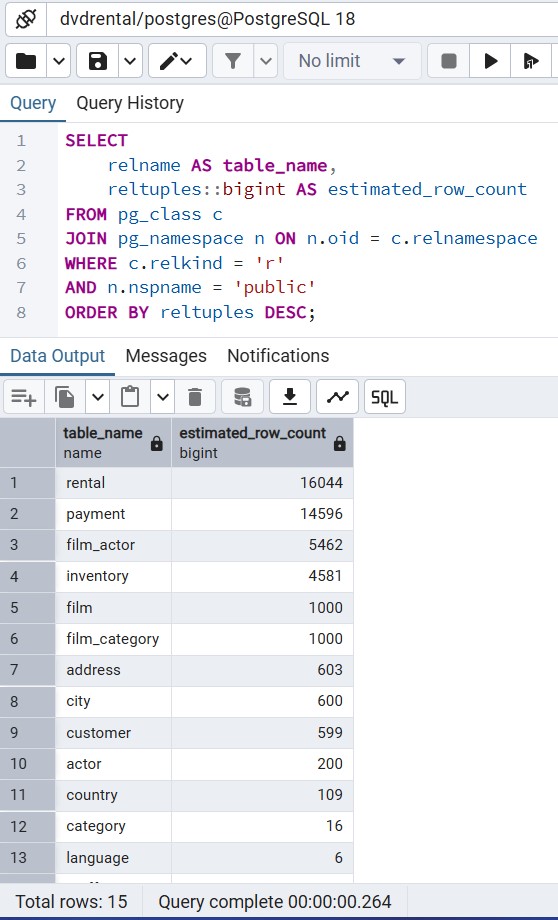Viewport: 558px width, 920px height.
Task: Select the 'film_actor' cell
Action: pyautogui.click(x=113, y=545)
